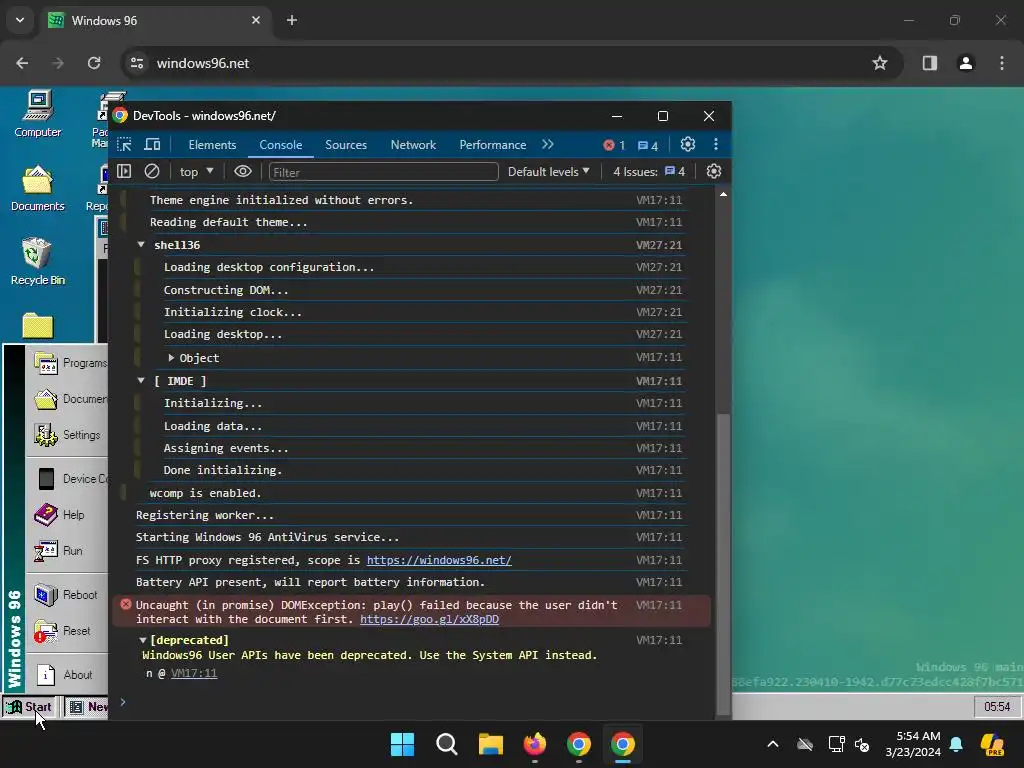Collapse the [deprecated] warning group
This screenshot has width=1024, height=768.
[142, 640]
